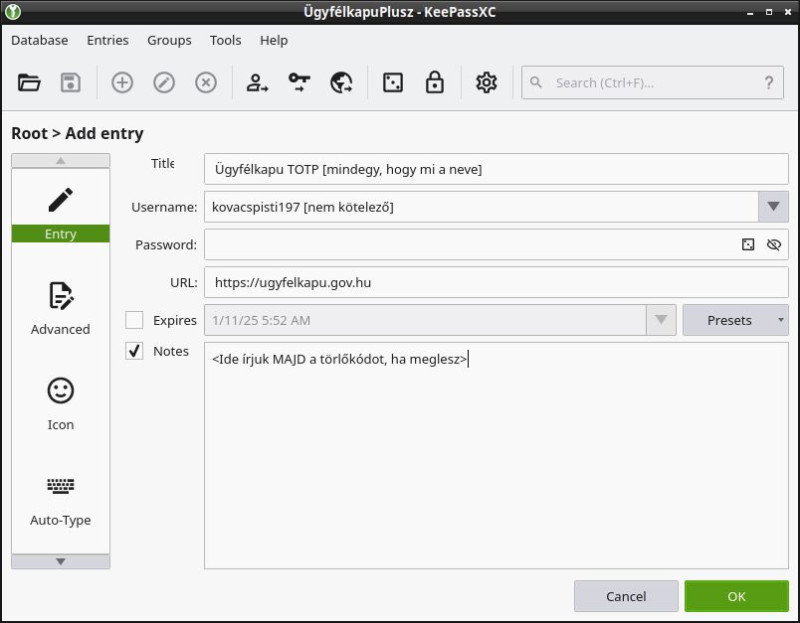
Task: Open the Presets dropdown button
Action: click(x=735, y=320)
